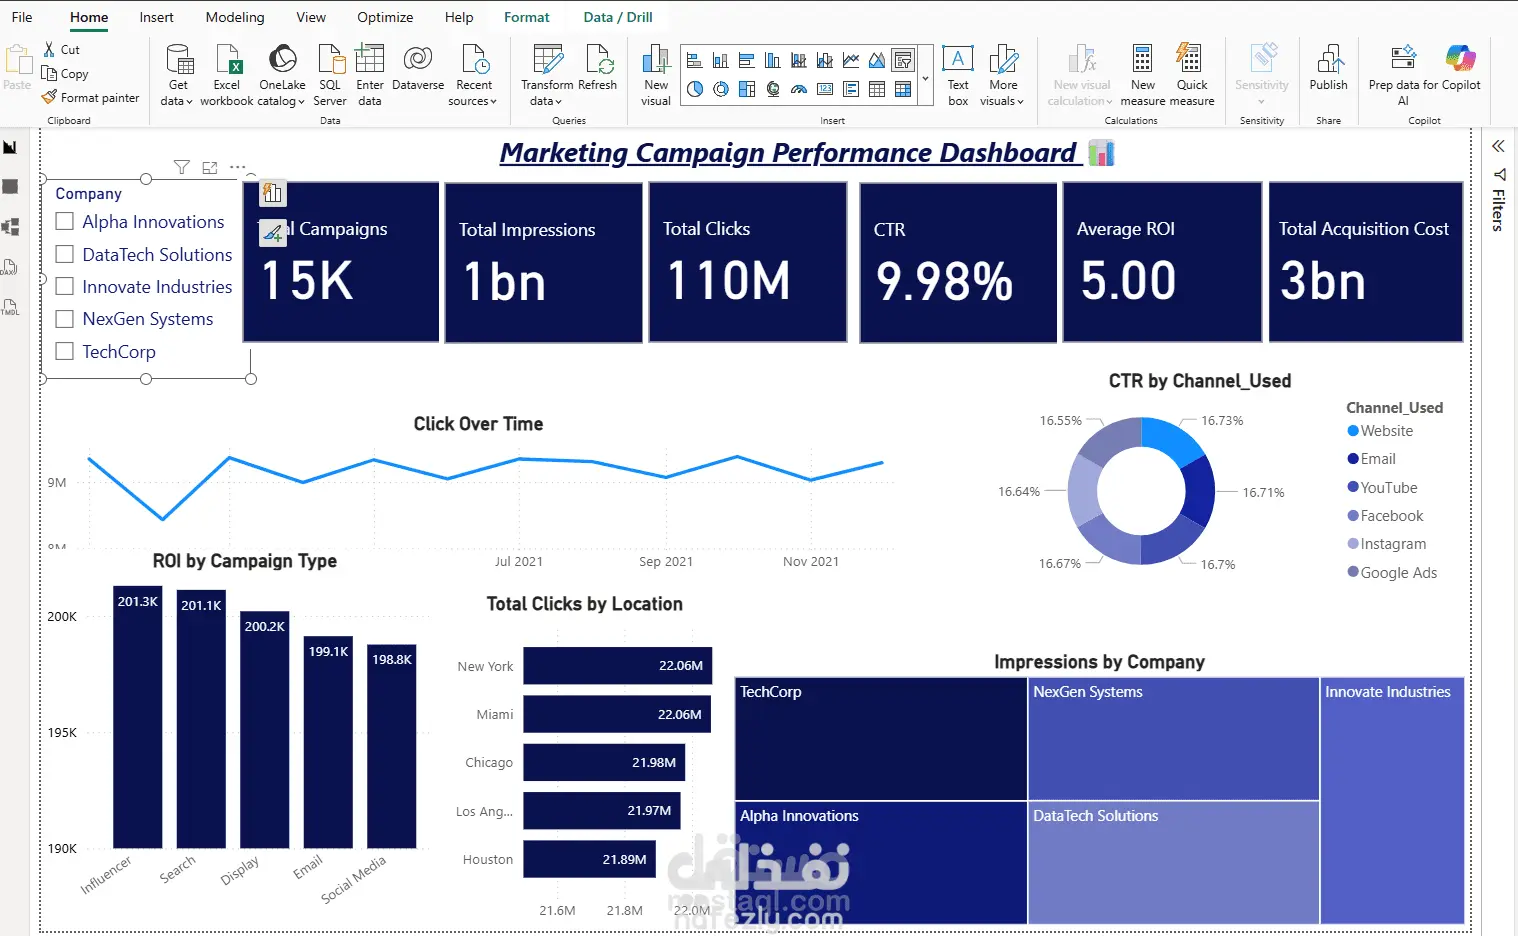Open the Recent sources dropdown
The image size is (1518, 936).
[473, 74]
